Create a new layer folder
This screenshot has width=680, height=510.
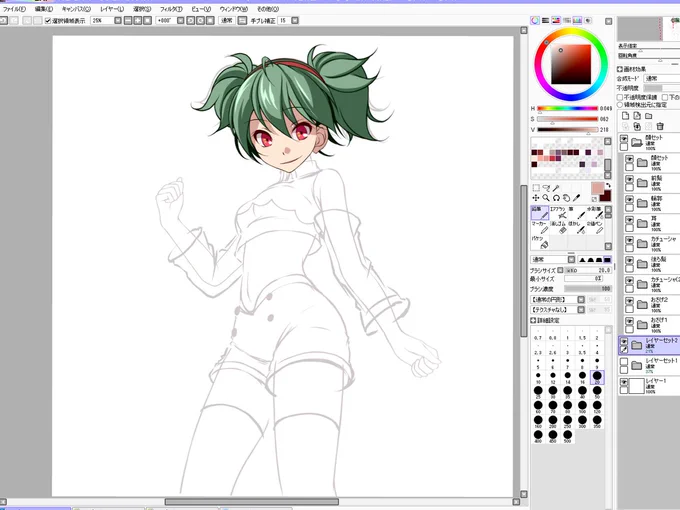[x=648, y=116]
